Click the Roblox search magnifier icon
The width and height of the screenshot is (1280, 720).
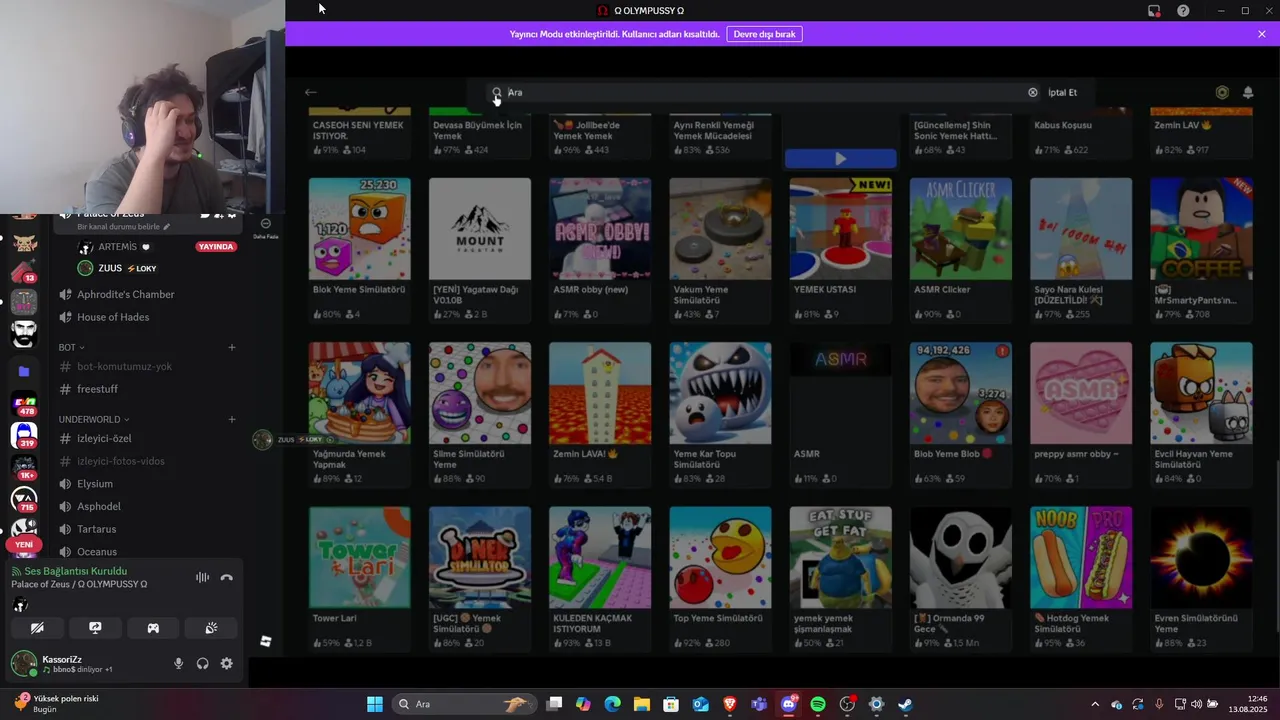(497, 92)
